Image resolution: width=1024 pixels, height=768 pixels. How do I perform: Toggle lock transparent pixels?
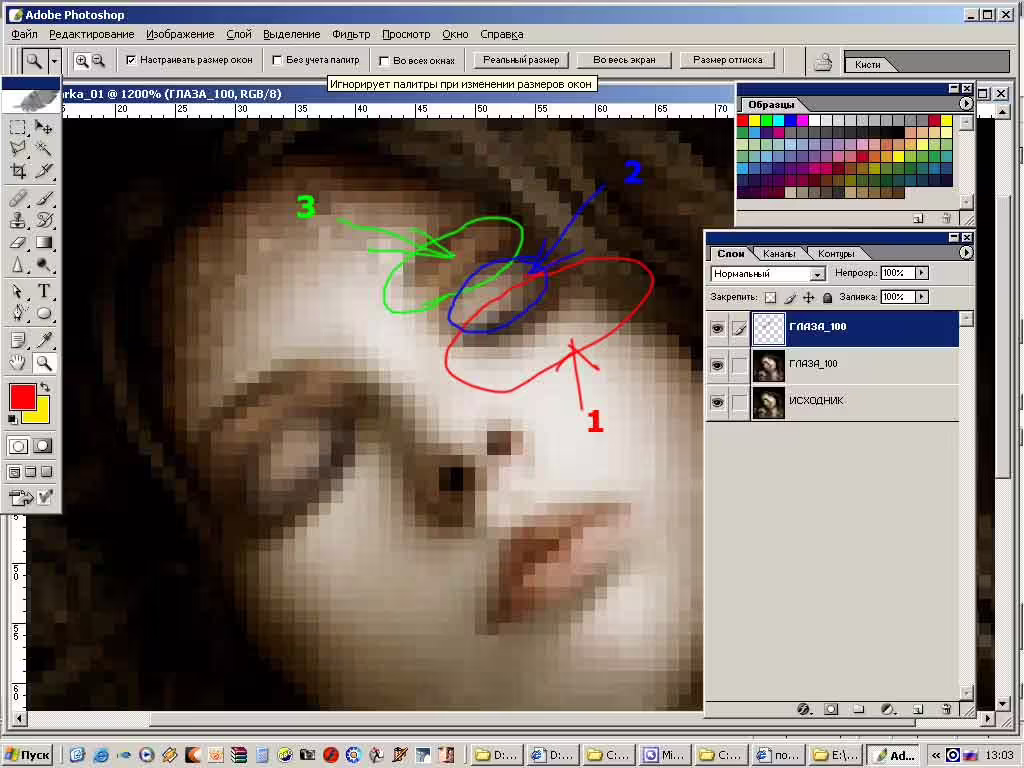(771, 298)
